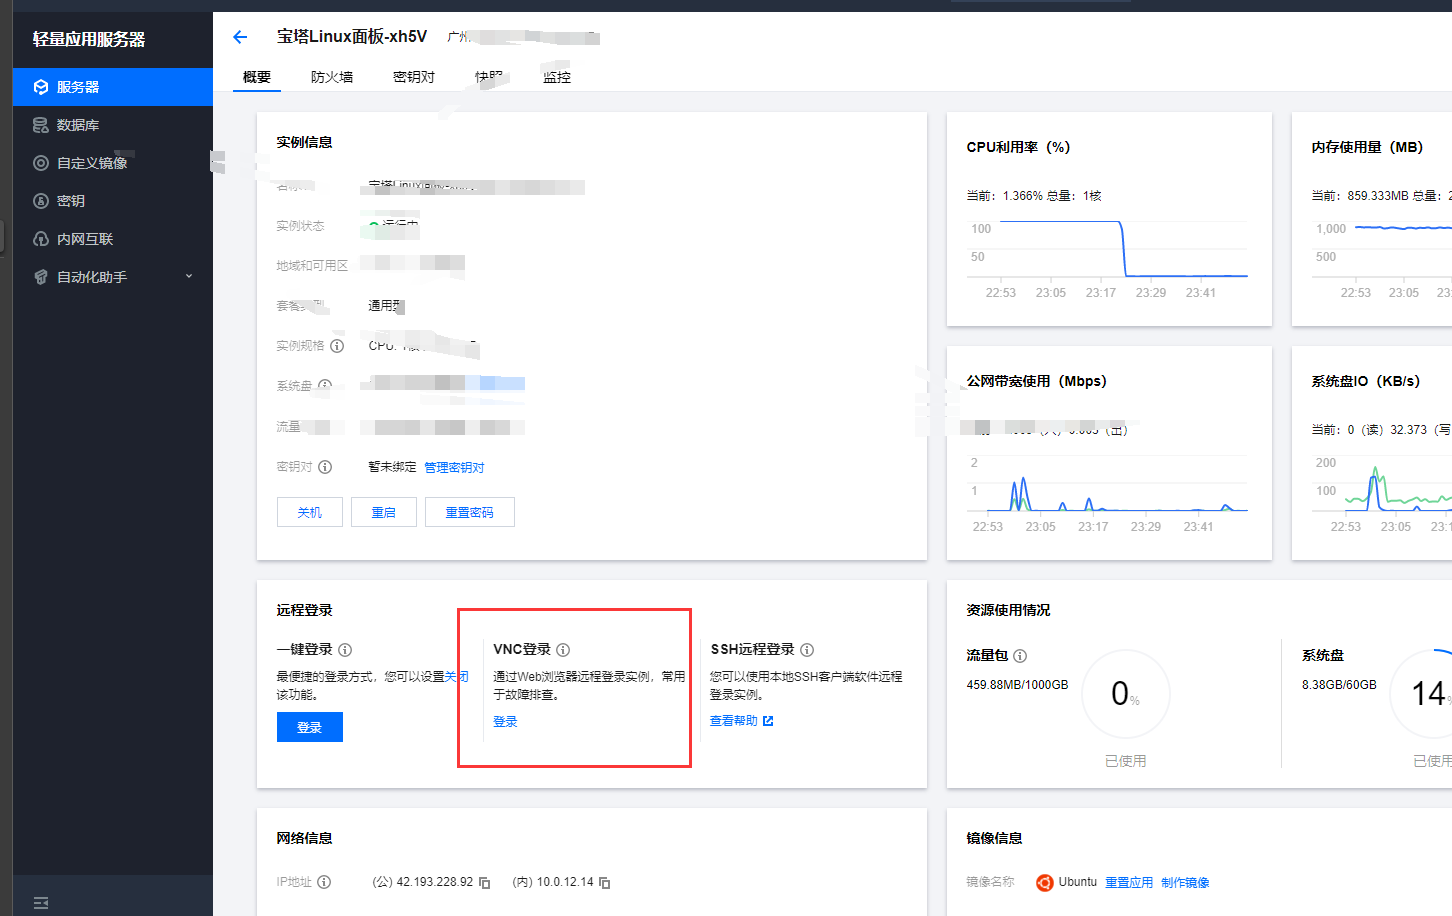Image resolution: width=1452 pixels, height=916 pixels.
Task: Show info icon next to IP地址
Action: coord(324,882)
